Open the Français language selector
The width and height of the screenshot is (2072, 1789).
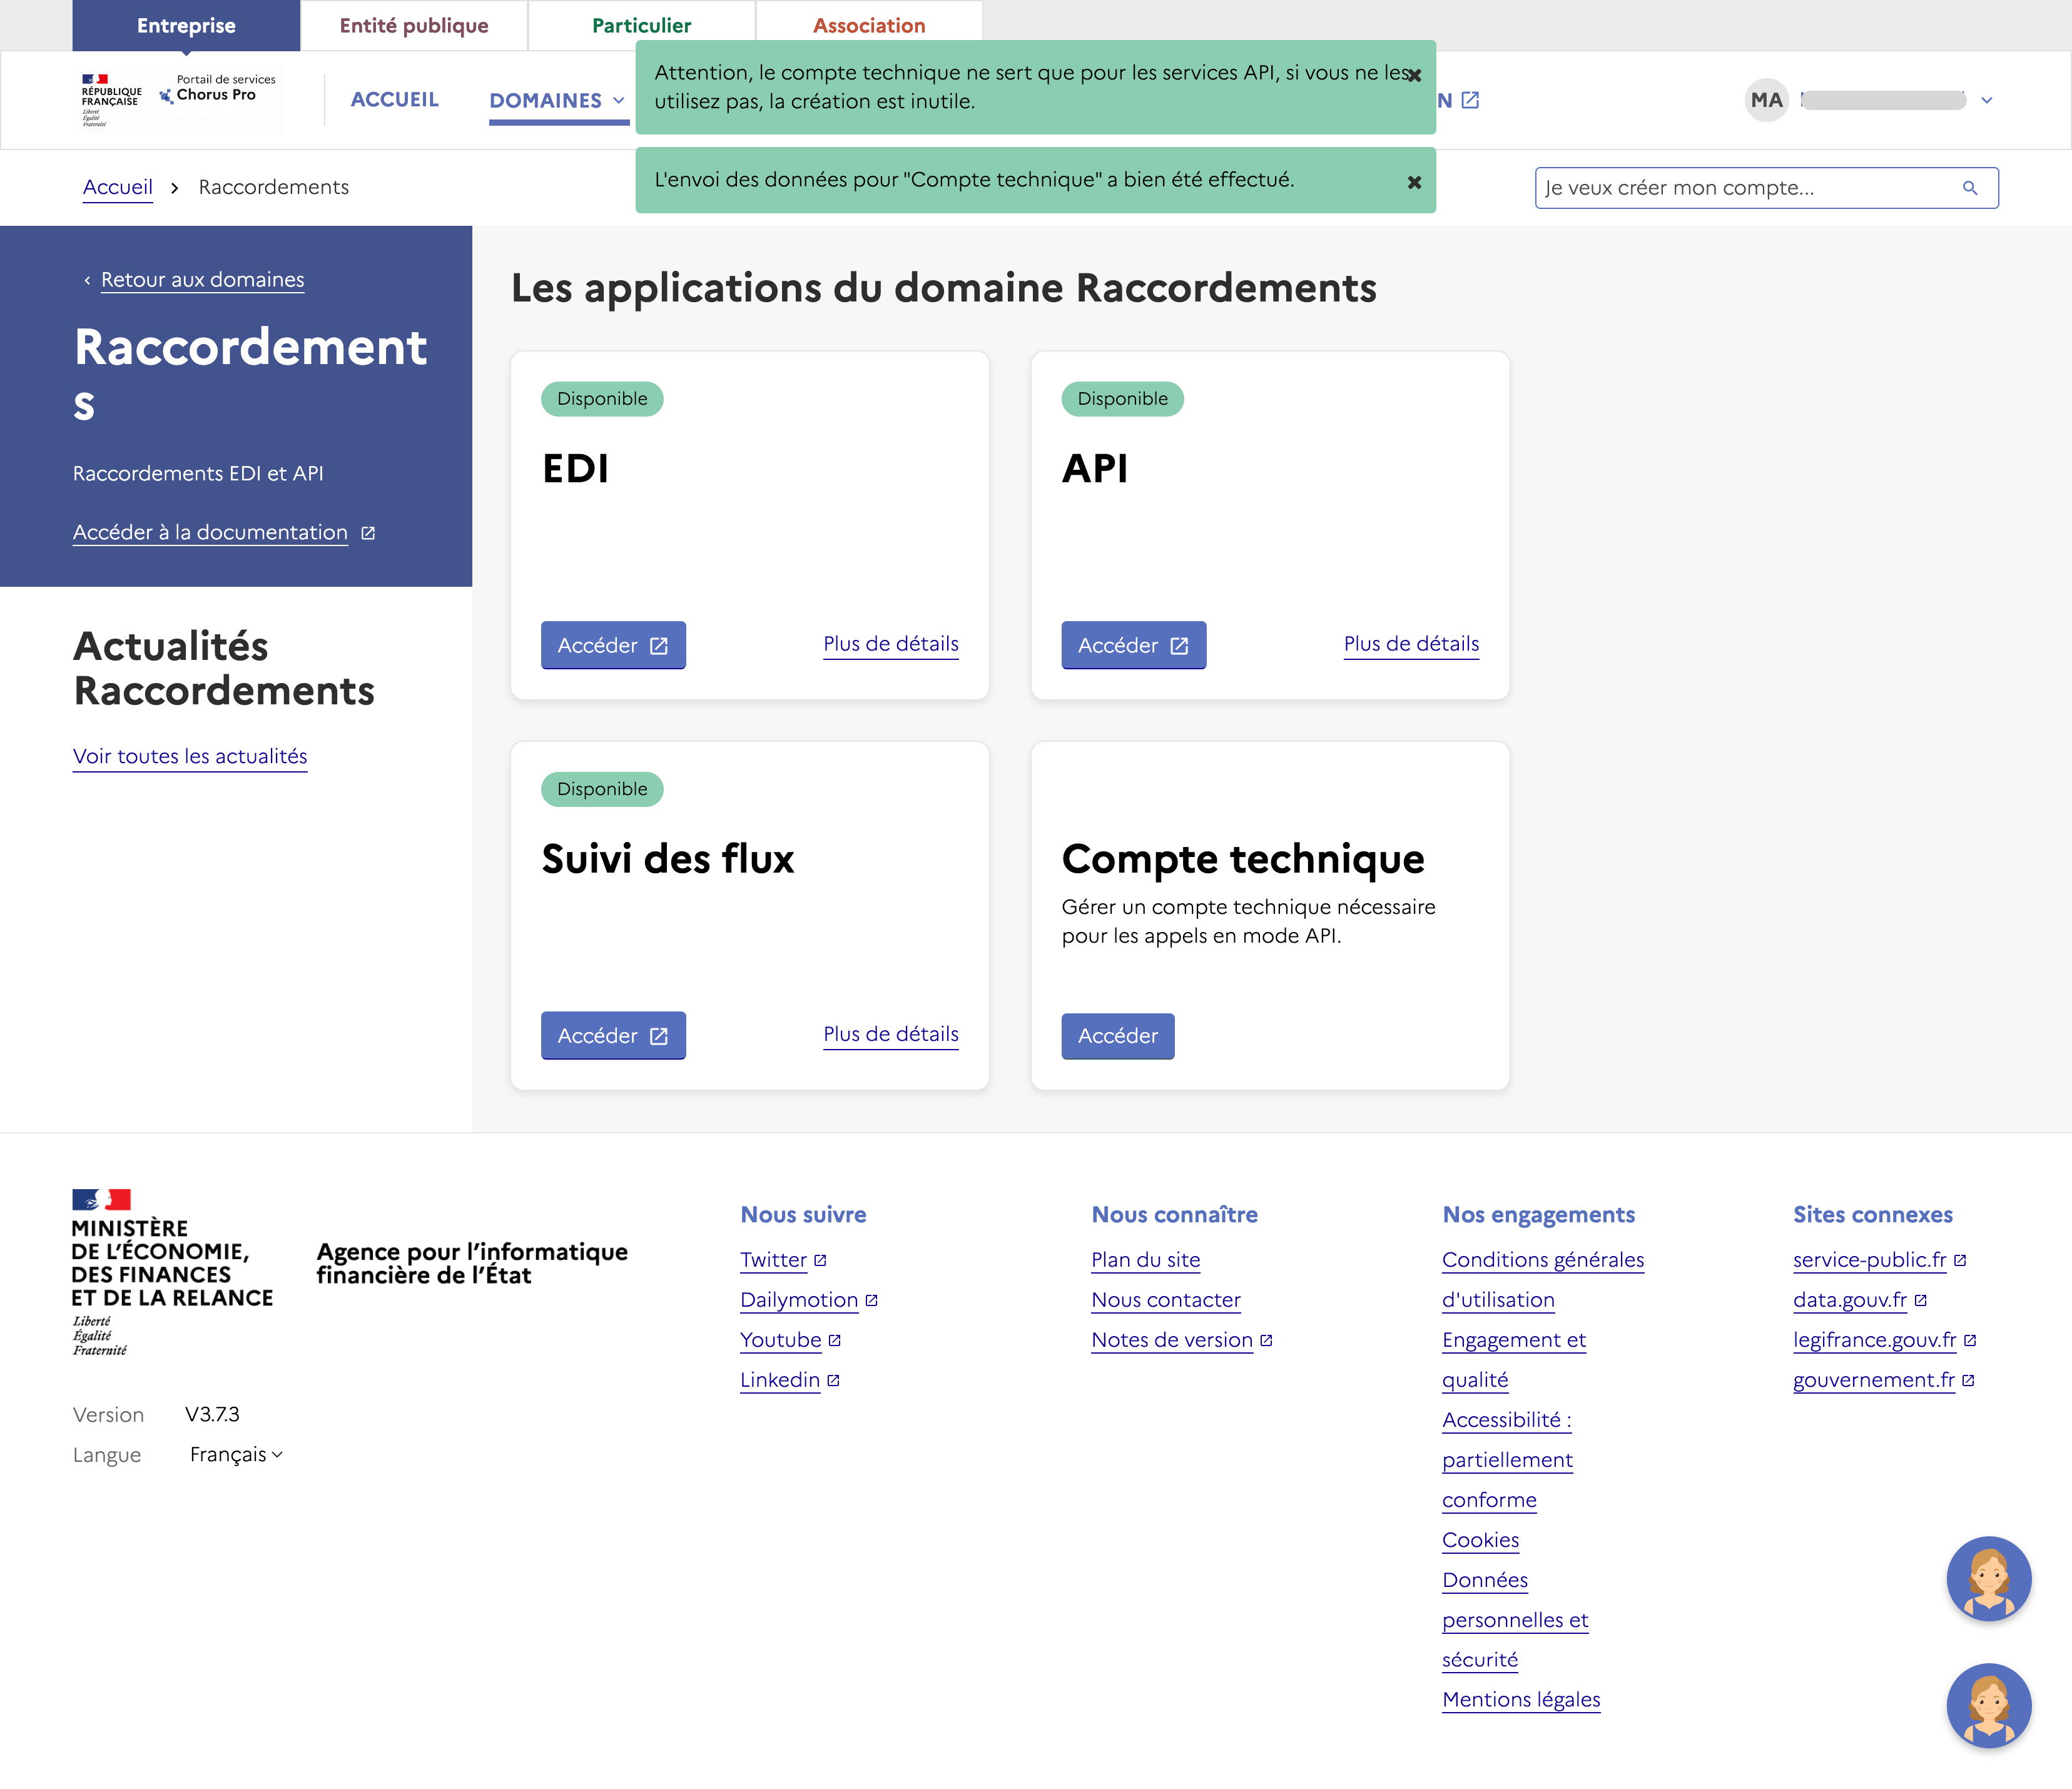click(236, 1454)
